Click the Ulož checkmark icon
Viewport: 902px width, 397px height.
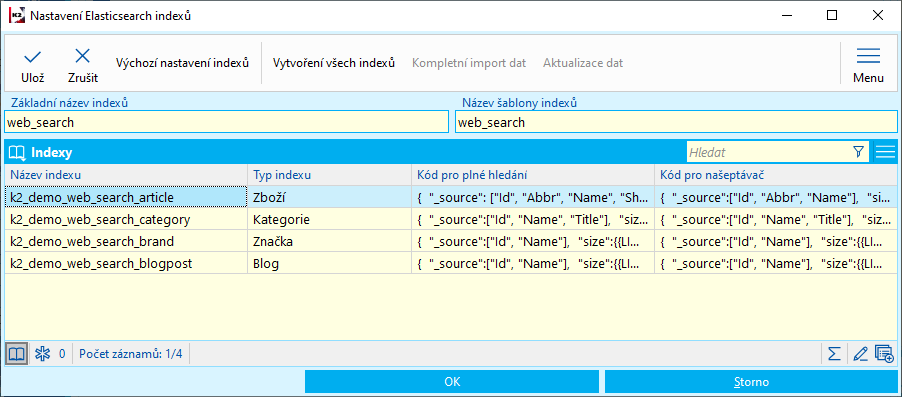coord(33,56)
